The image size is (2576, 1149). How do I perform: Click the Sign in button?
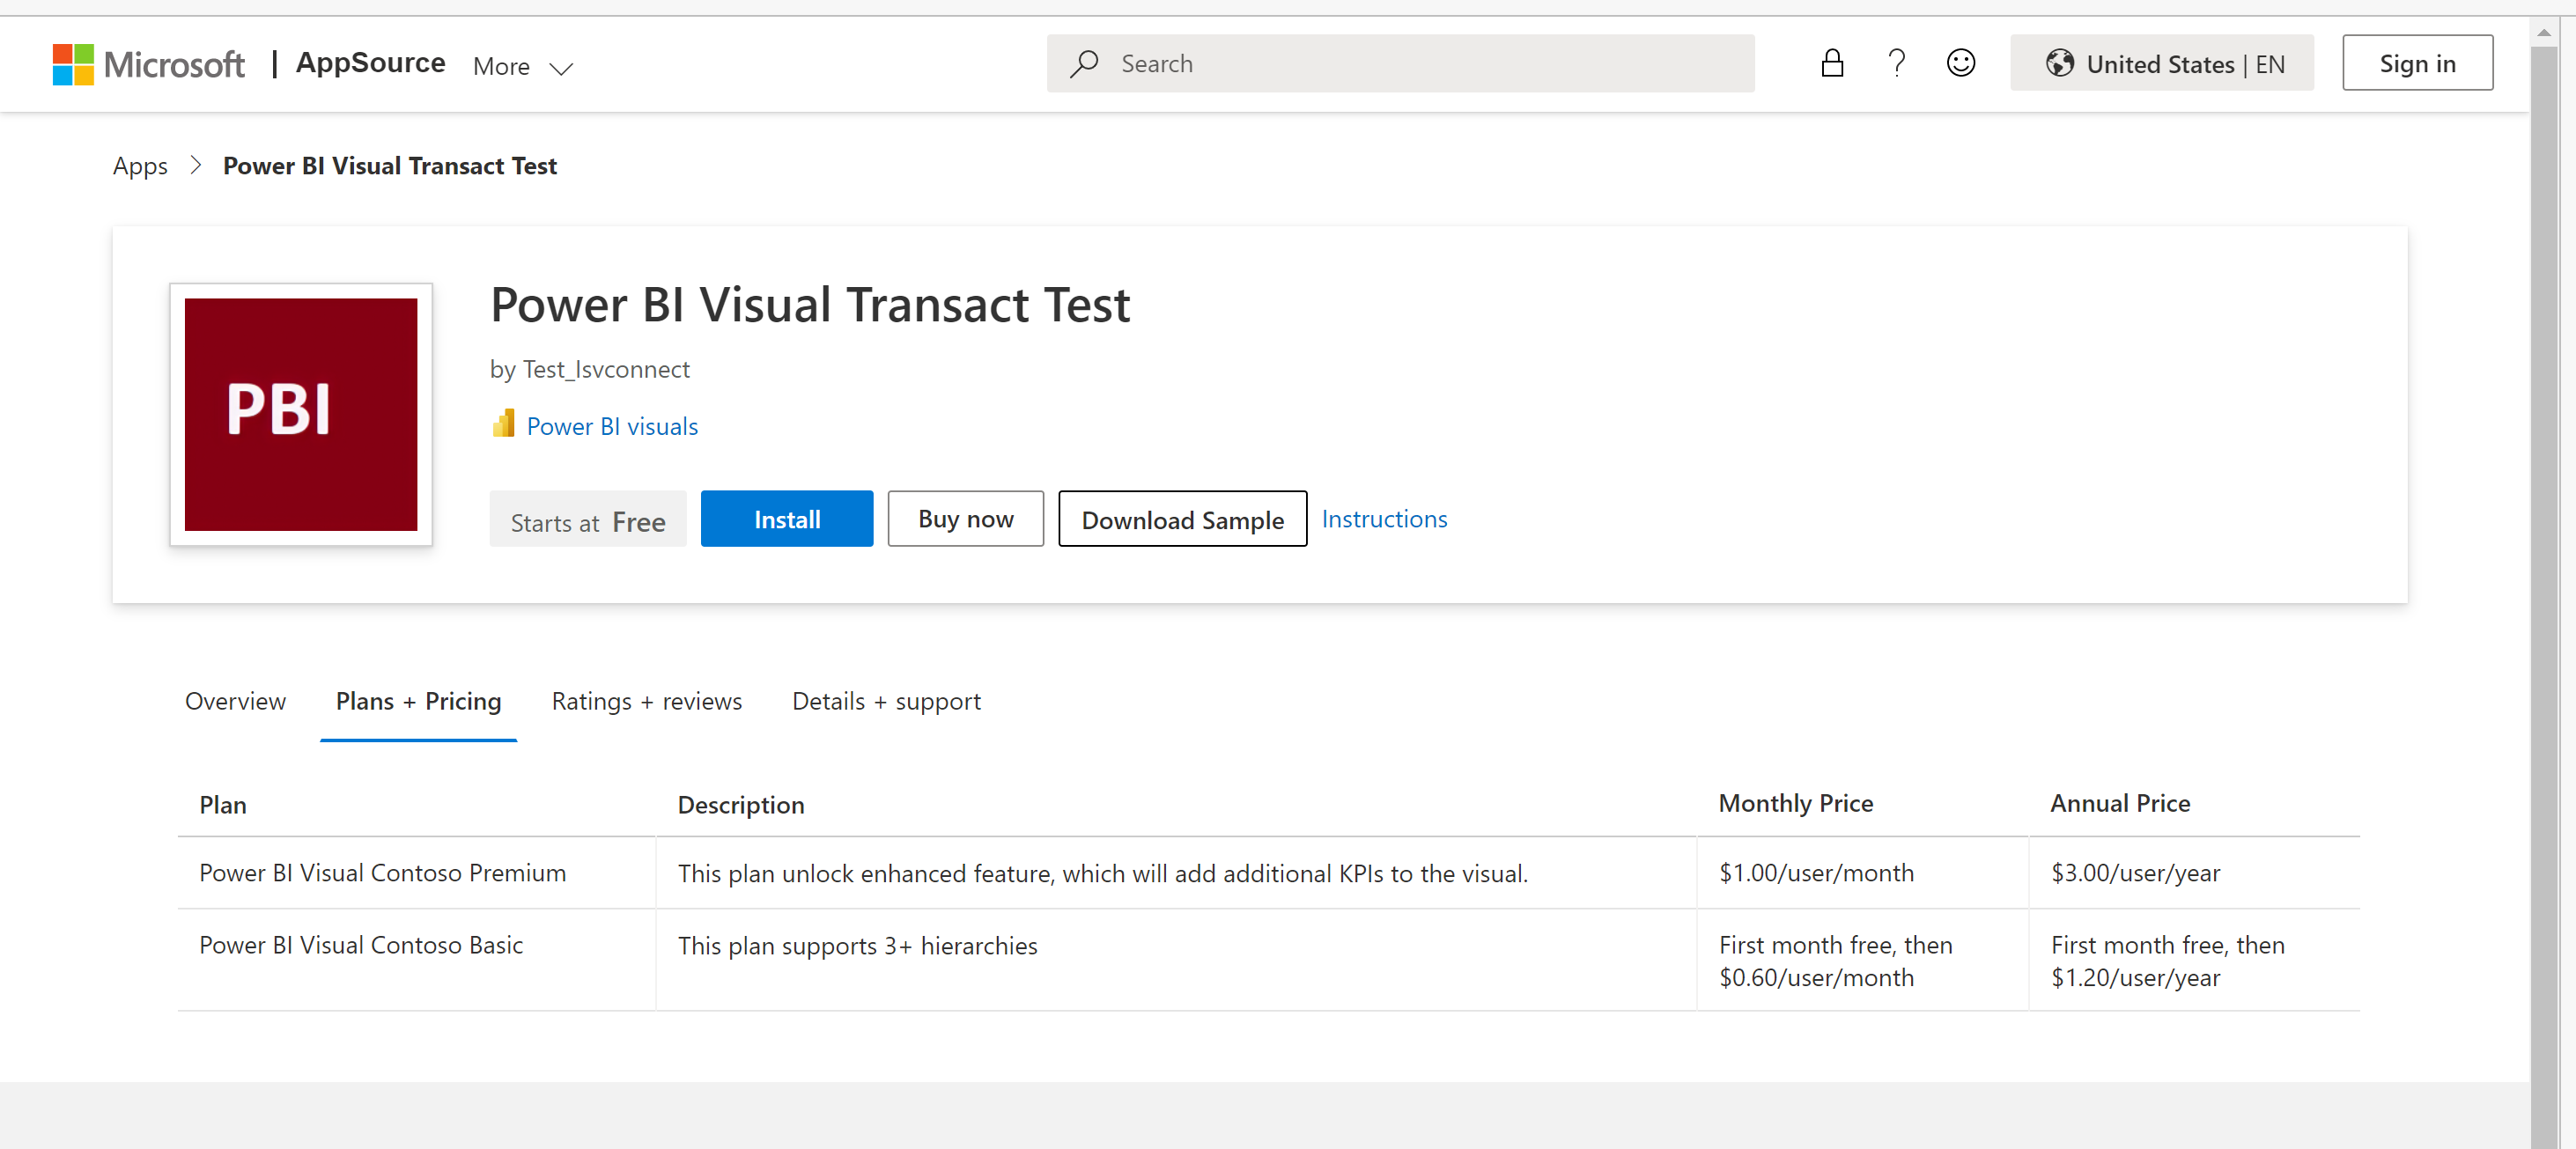tap(2418, 62)
